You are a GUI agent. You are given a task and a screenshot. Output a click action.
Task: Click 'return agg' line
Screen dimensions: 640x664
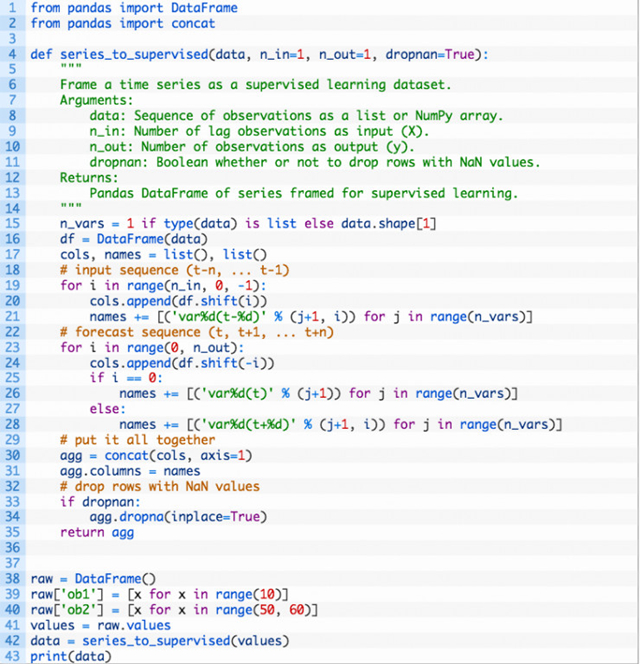click(x=97, y=533)
